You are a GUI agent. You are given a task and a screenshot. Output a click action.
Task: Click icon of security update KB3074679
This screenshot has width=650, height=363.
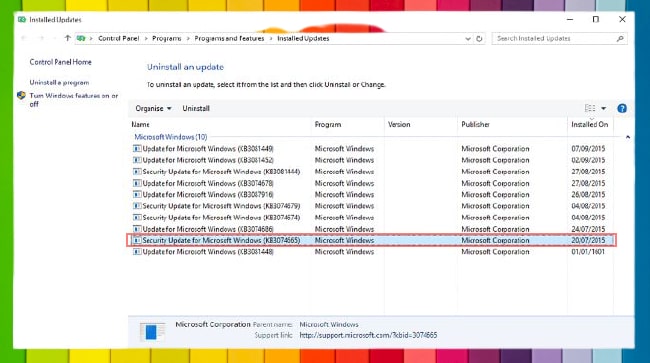point(137,206)
